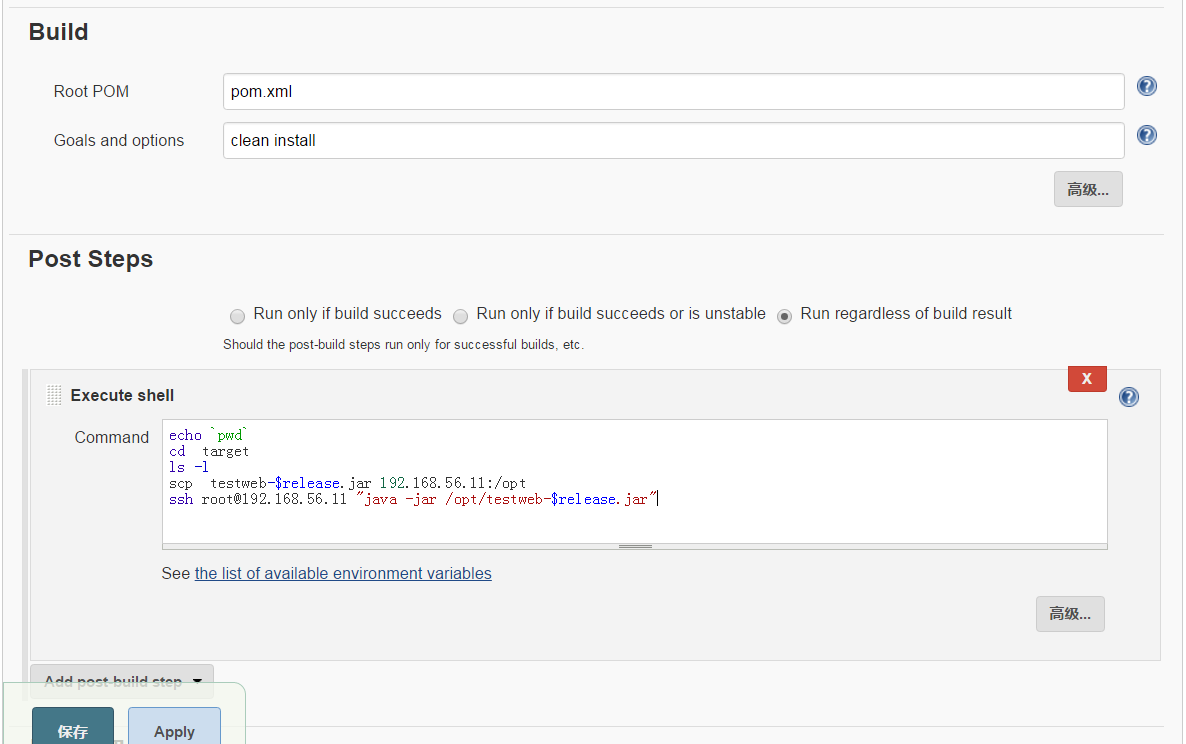Viewport: 1186px width, 744px height.
Task: Select Run only if build succeeds
Action: (x=237, y=316)
